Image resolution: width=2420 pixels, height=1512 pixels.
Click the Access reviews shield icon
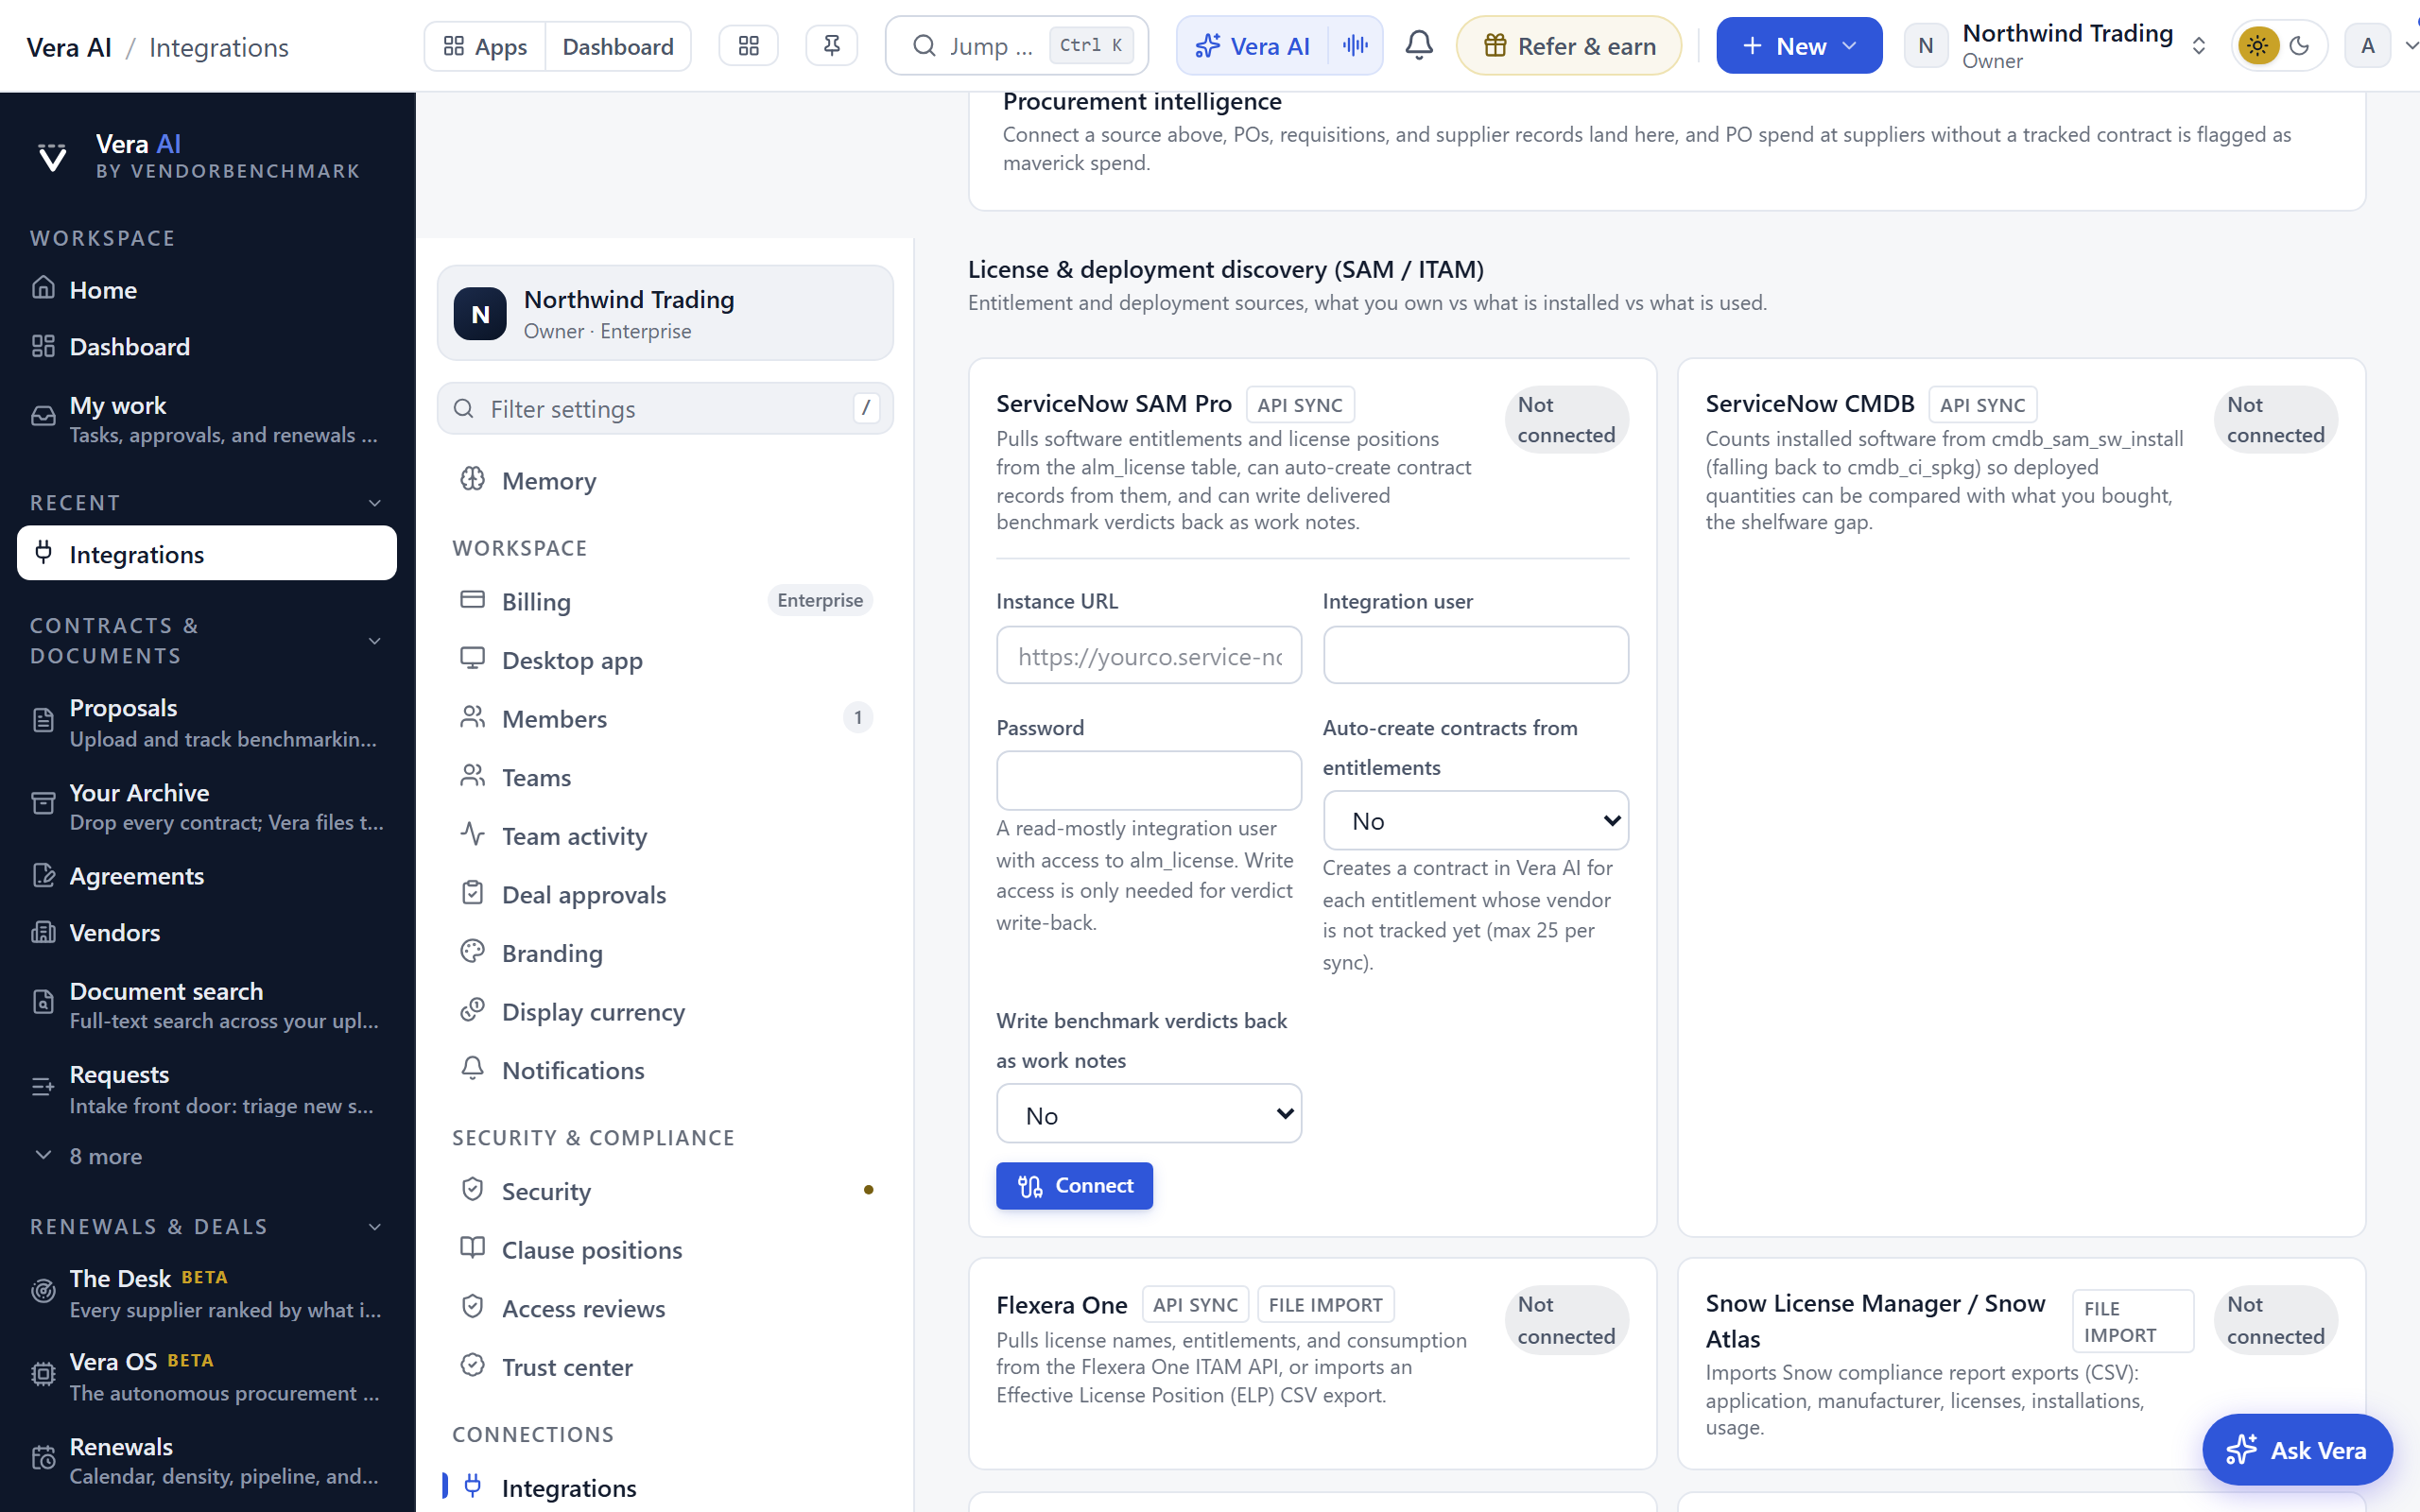point(472,1306)
